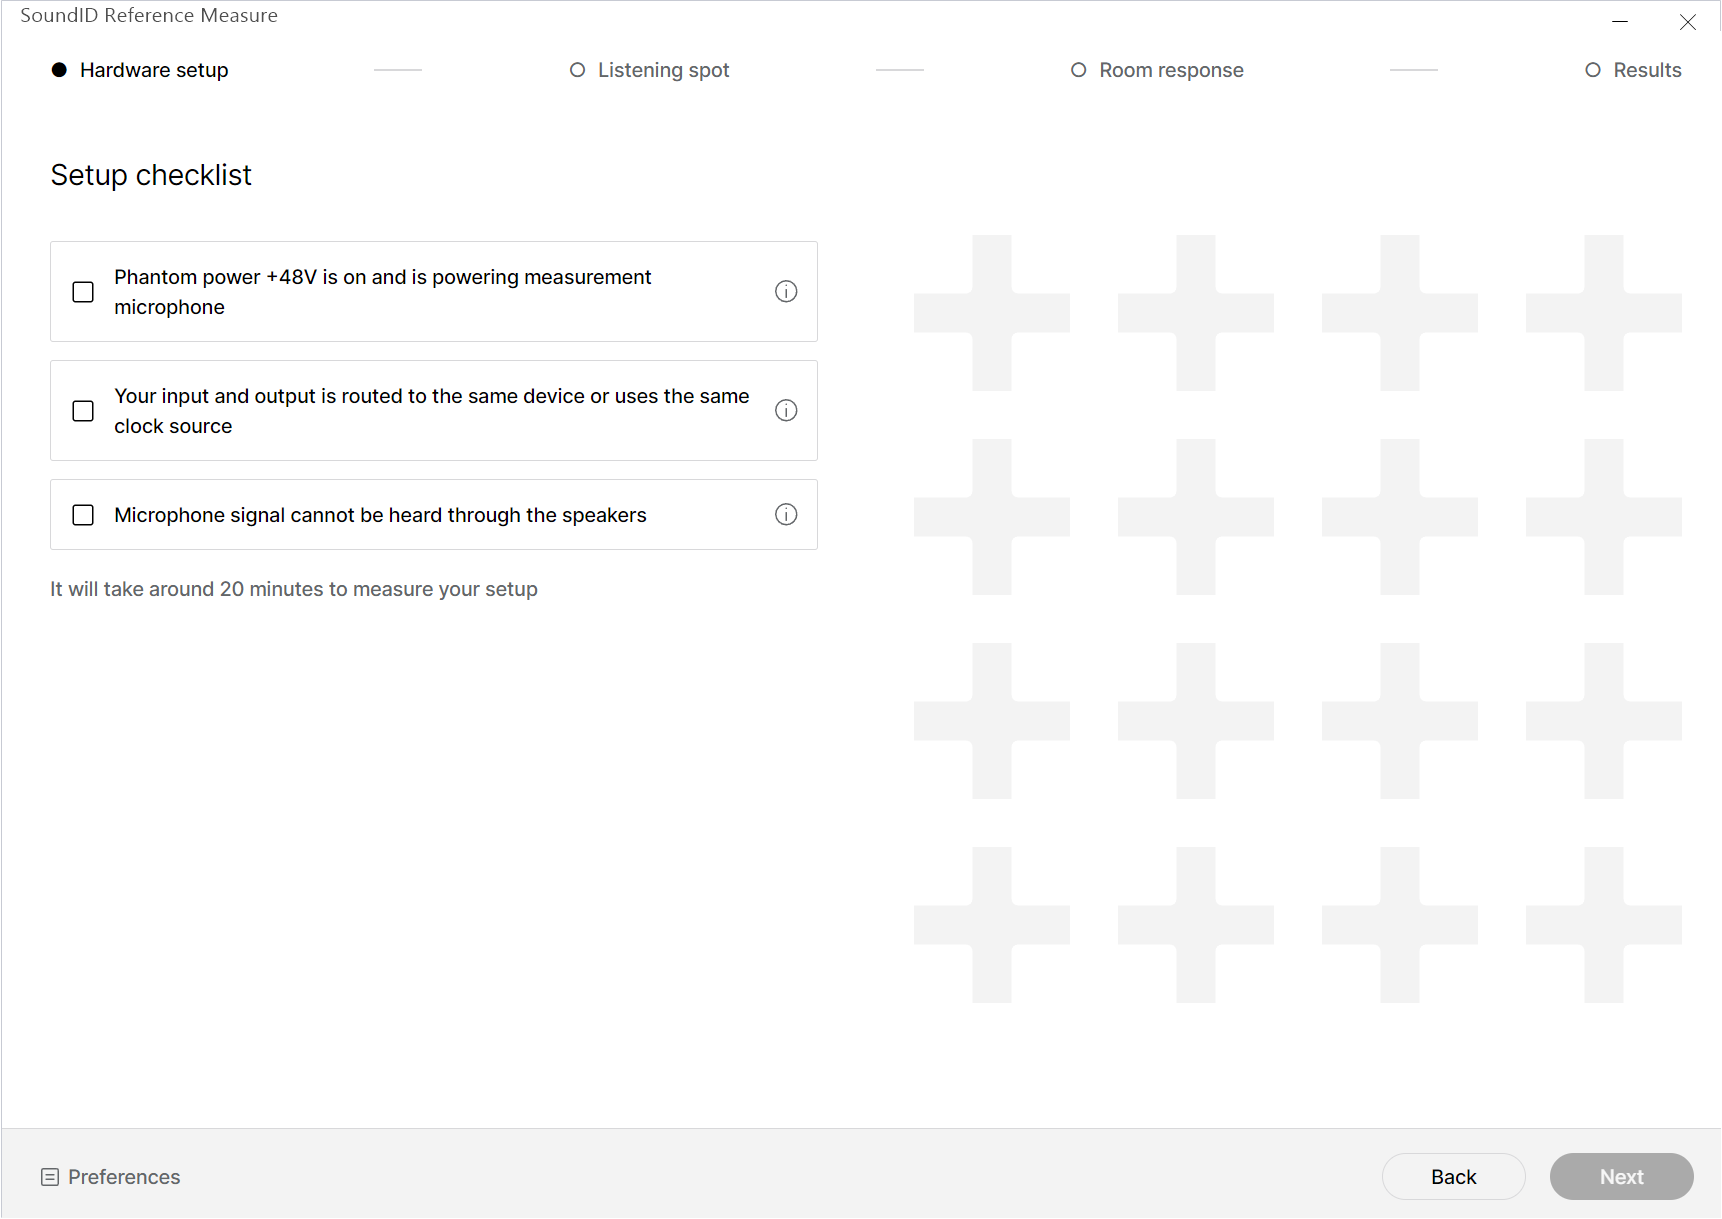Click the Results step circle
Viewport: 1722px width, 1219px height.
[1593, 70]
